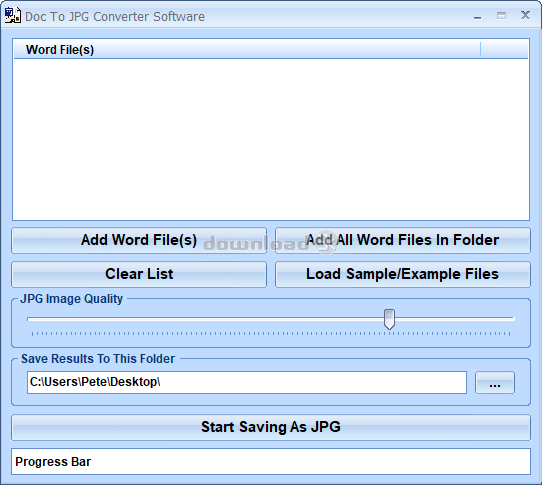The width and height of the screenshot is (542, 485).
Task: Click the Word File(s) column header
Action: (x=247, y=50)
